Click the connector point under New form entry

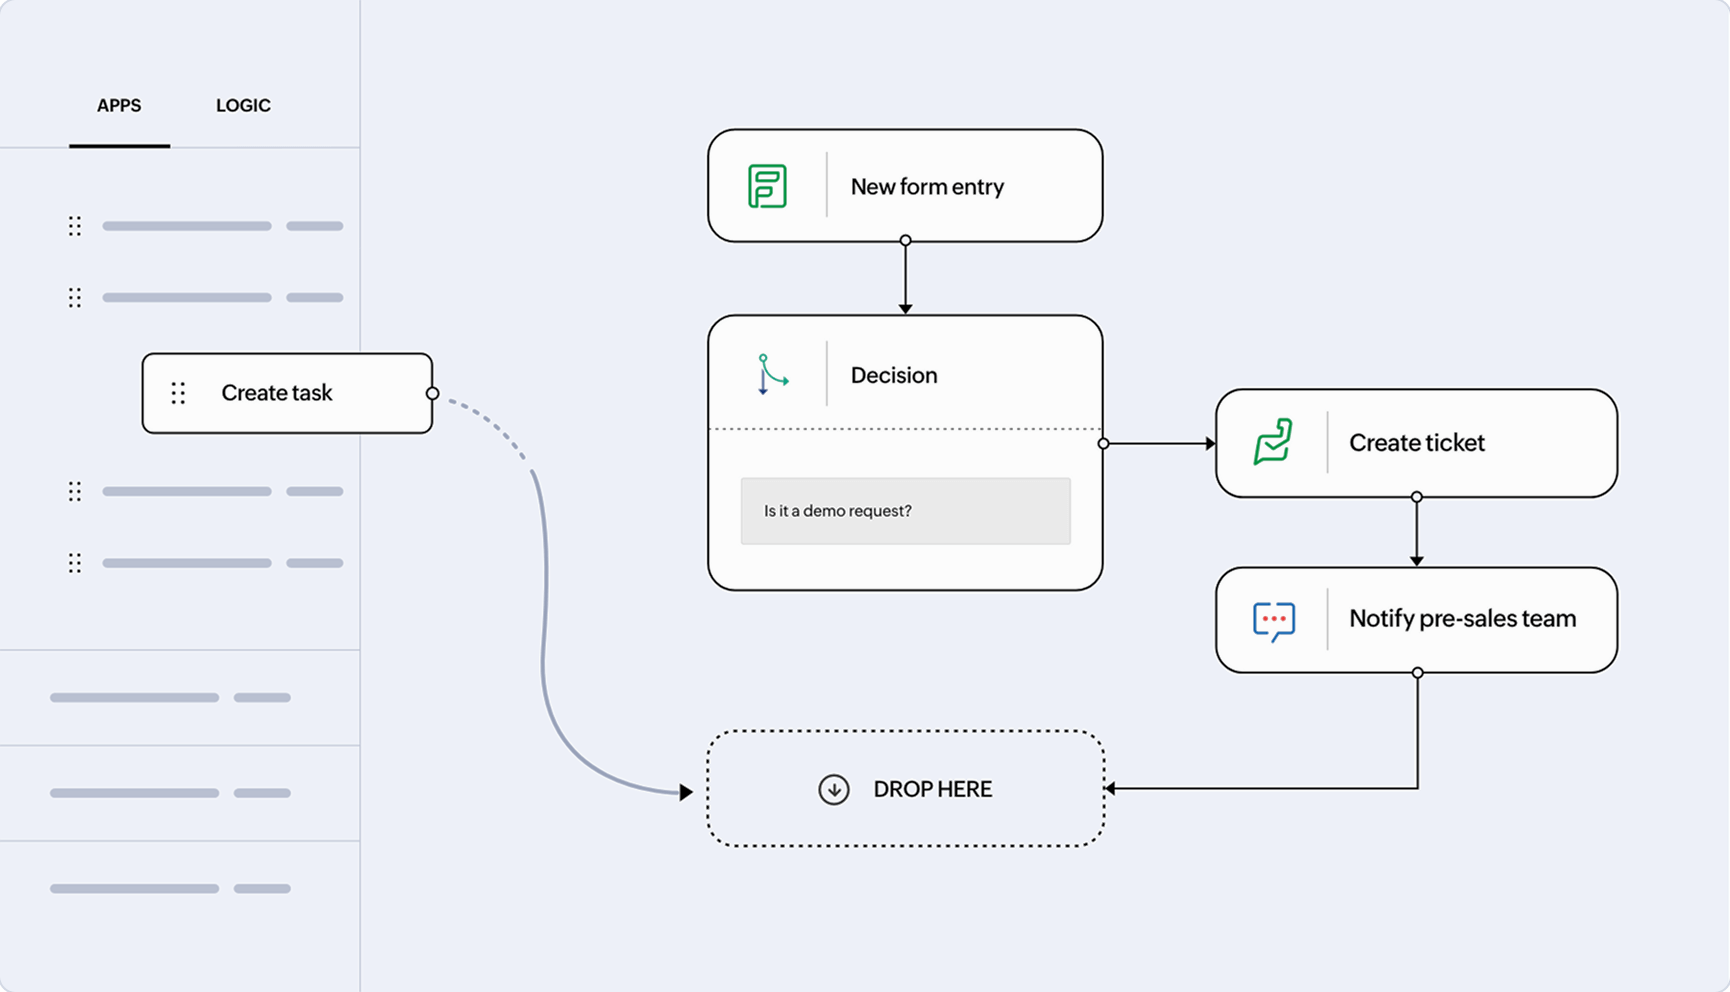click(905, 241)
